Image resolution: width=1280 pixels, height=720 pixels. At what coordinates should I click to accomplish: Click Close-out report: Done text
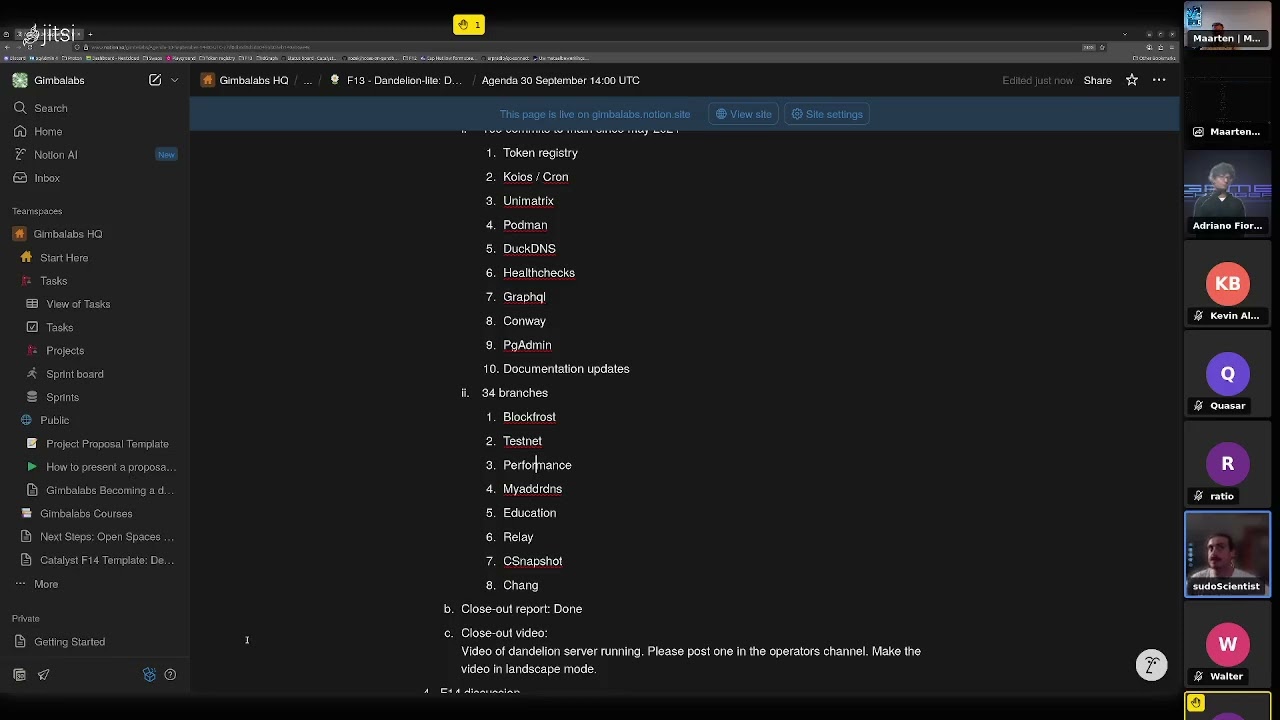point(521,609)
